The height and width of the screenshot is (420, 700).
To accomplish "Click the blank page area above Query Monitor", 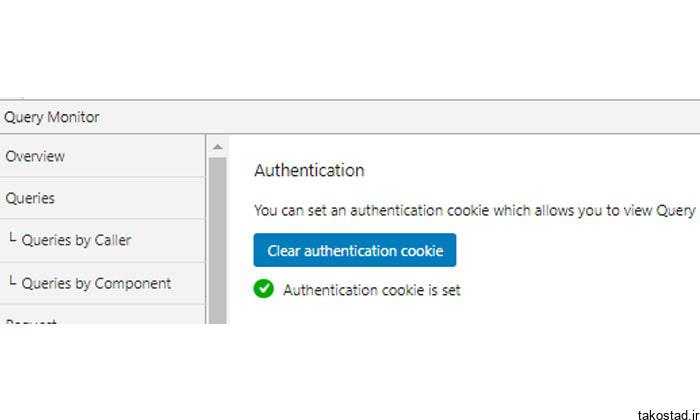I will tap(350, 49).
